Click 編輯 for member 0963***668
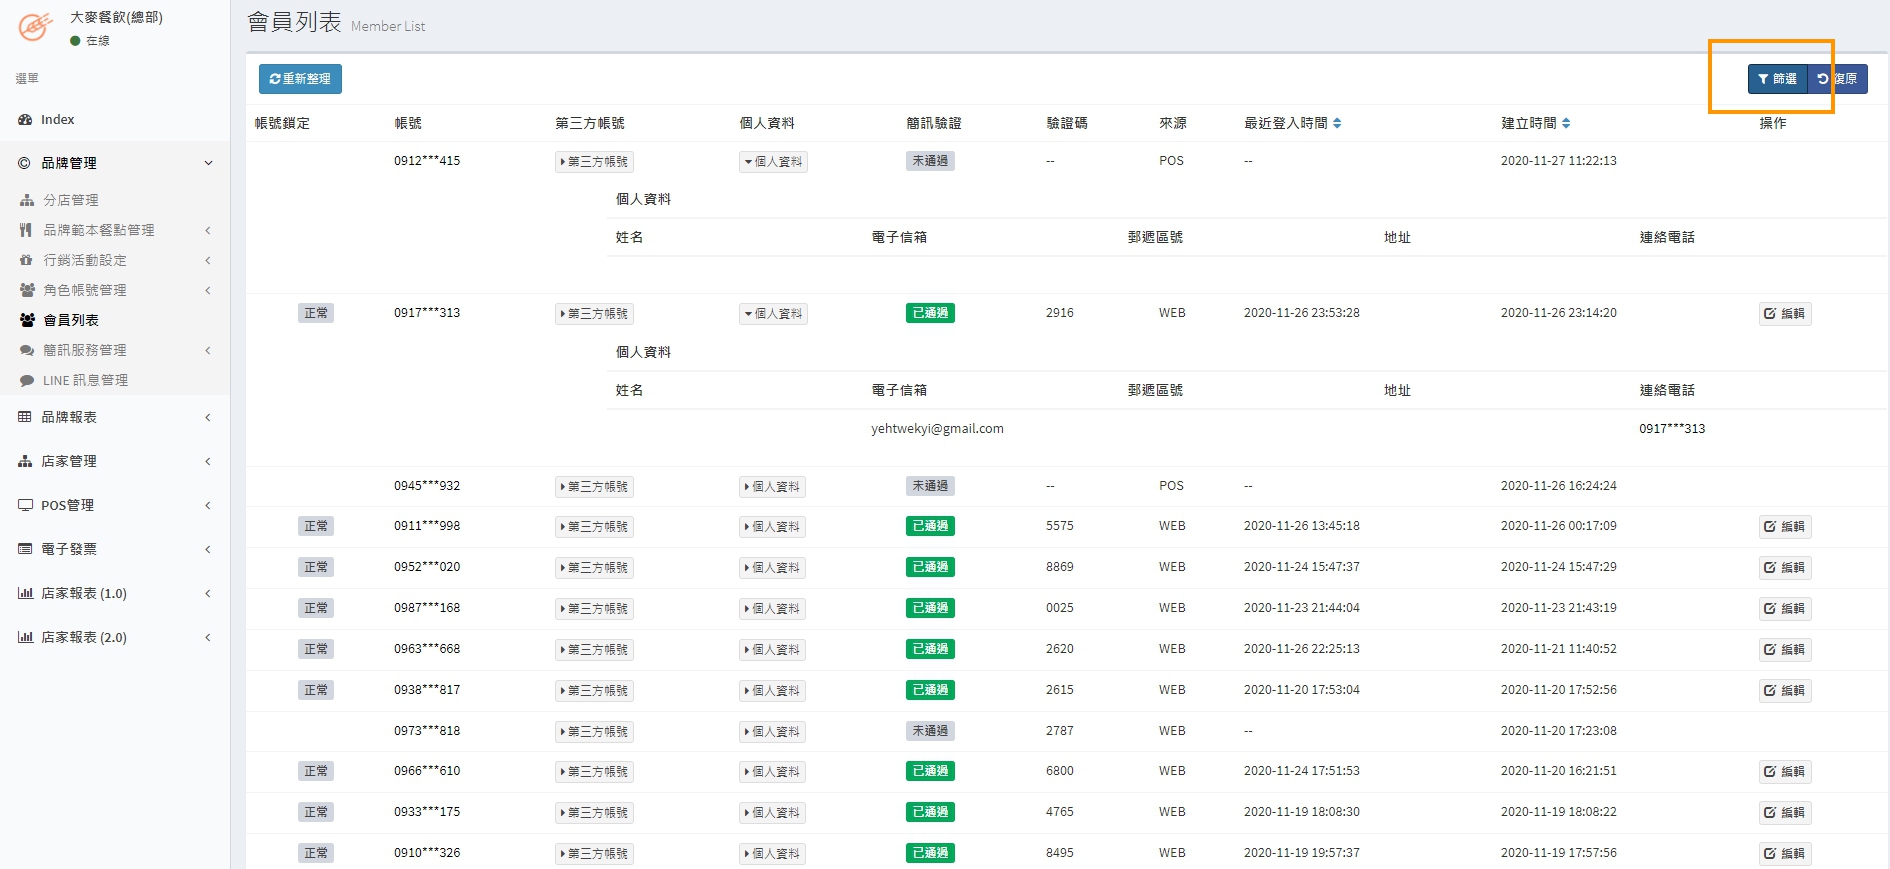Image resolution: width=1890 pixels, height=869 pixels. [1785, 650]
